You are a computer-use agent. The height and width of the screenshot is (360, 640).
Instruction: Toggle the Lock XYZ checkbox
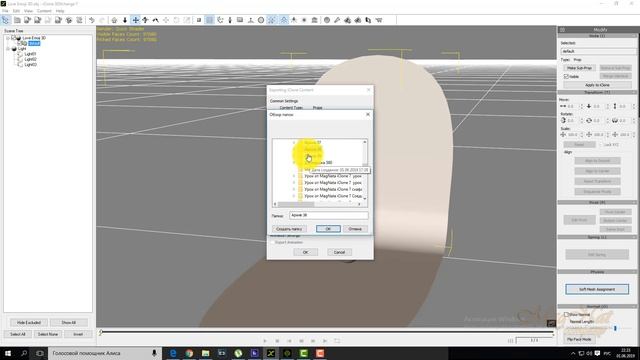(x=600, y=145)
